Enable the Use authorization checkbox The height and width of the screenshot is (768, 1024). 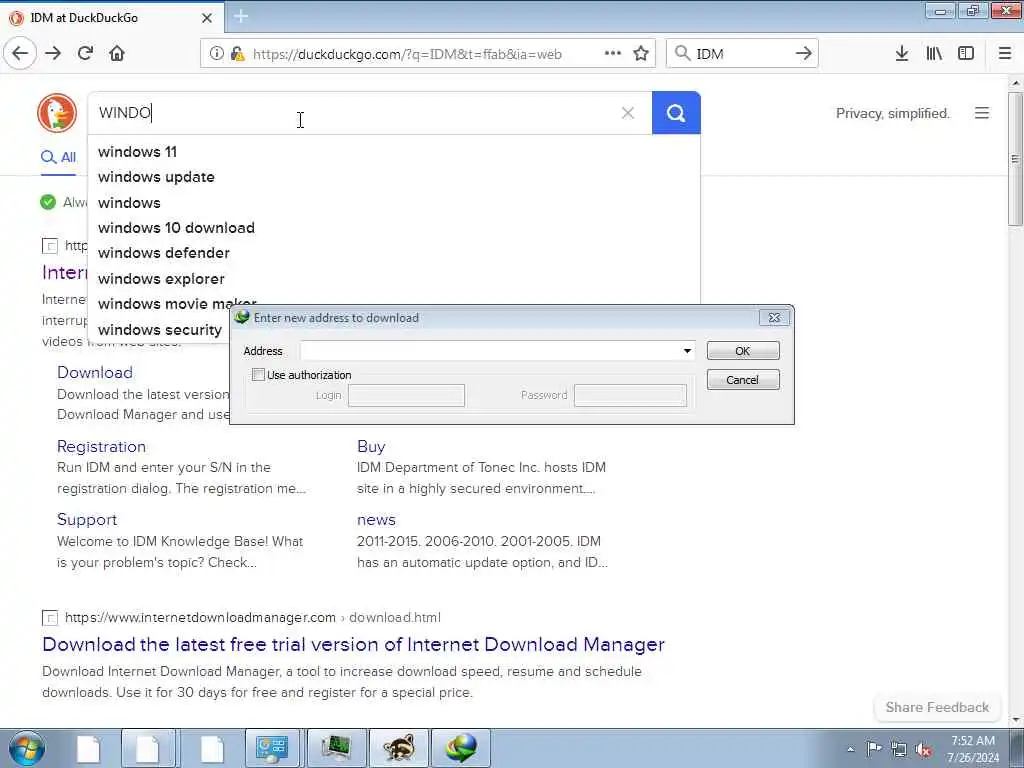258,375
